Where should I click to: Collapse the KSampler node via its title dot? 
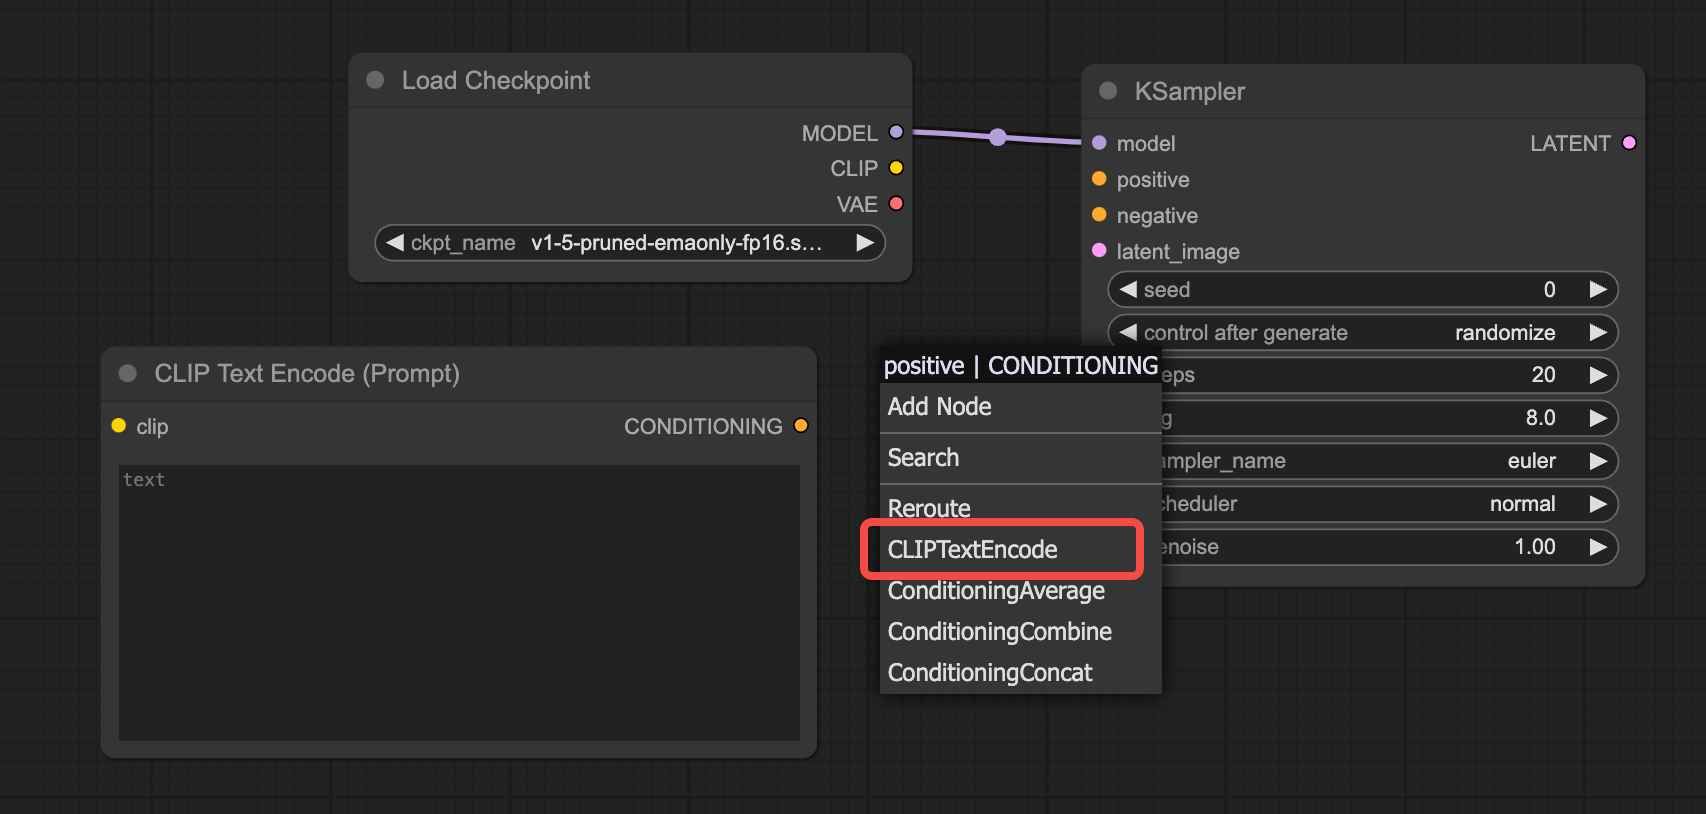1108,91
